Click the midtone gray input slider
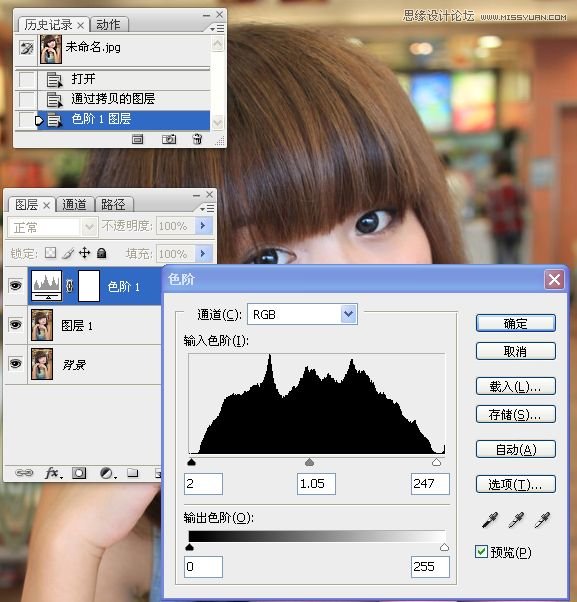Viewport: 577px width, 602px height. 309,461
